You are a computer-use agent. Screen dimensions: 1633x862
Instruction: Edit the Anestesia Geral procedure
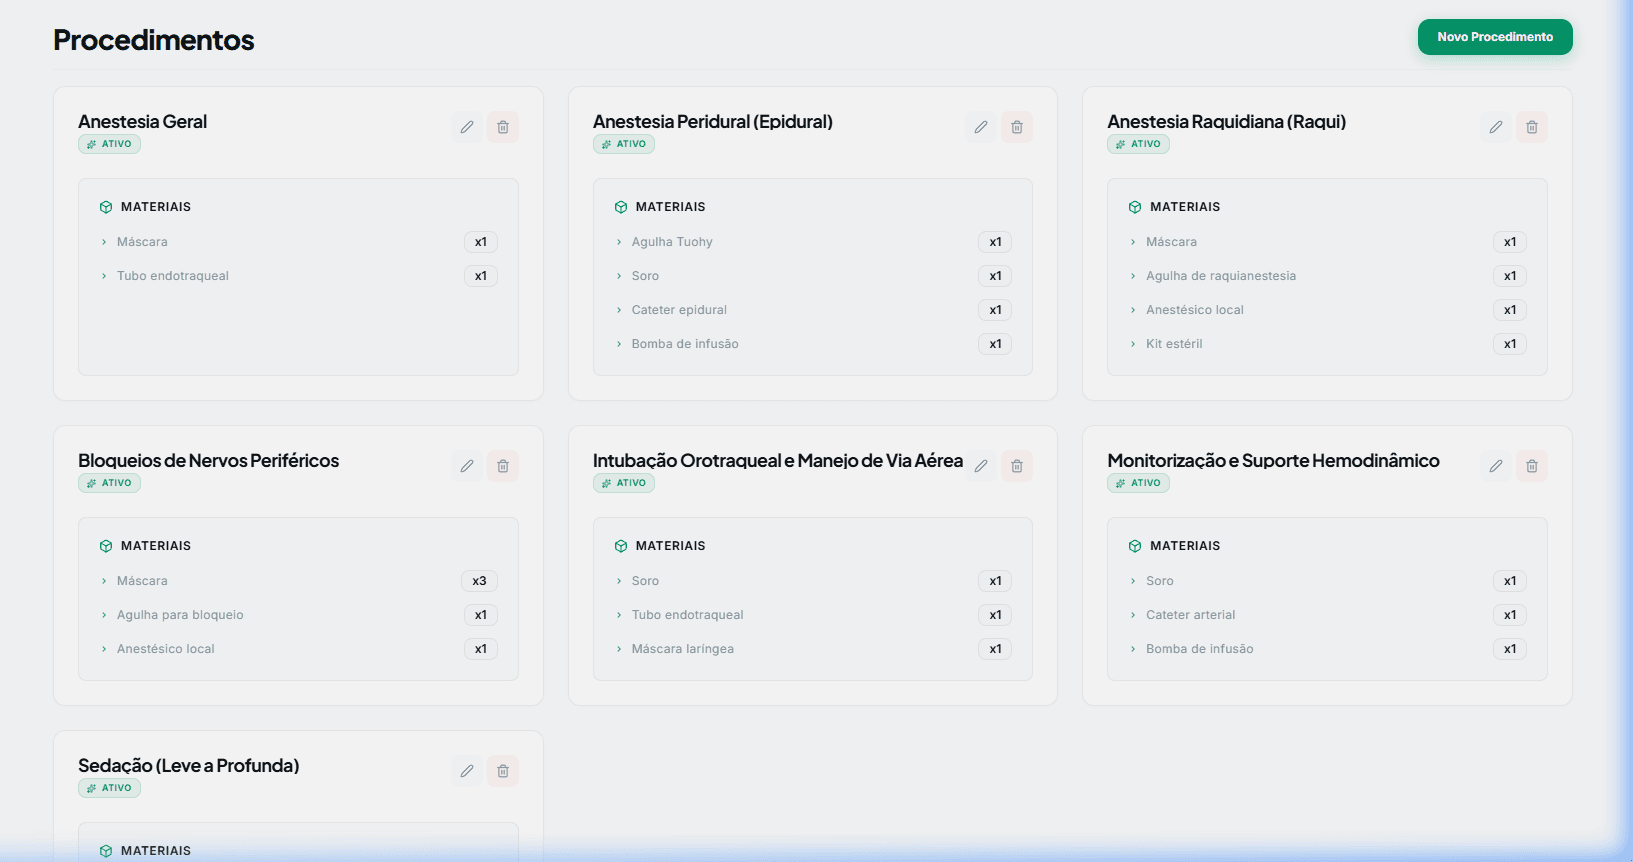(x=467, y=127)
